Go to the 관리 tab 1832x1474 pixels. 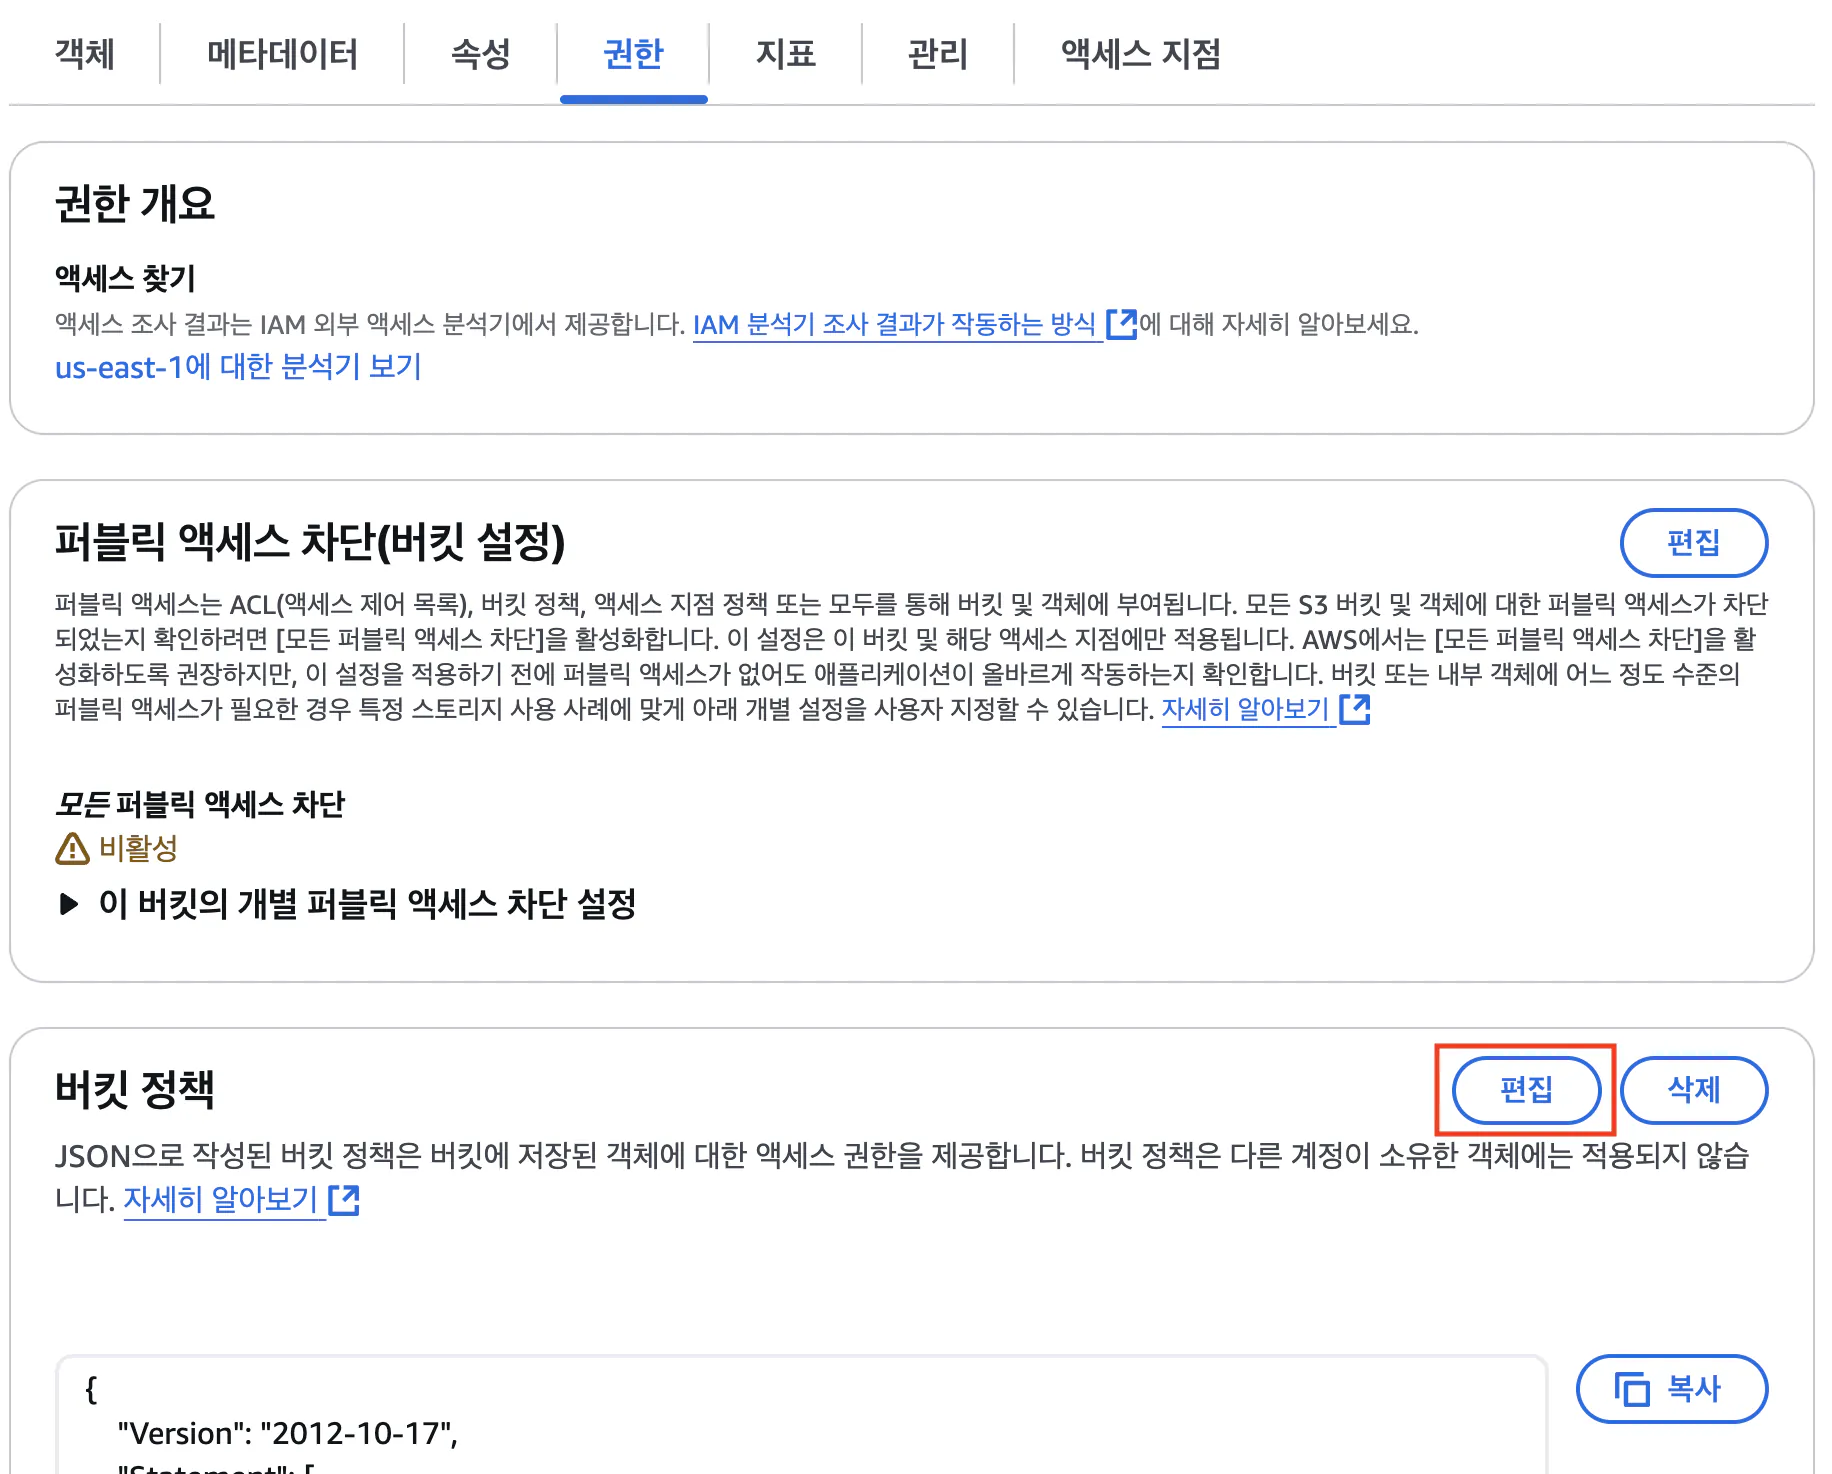point(937,54)
